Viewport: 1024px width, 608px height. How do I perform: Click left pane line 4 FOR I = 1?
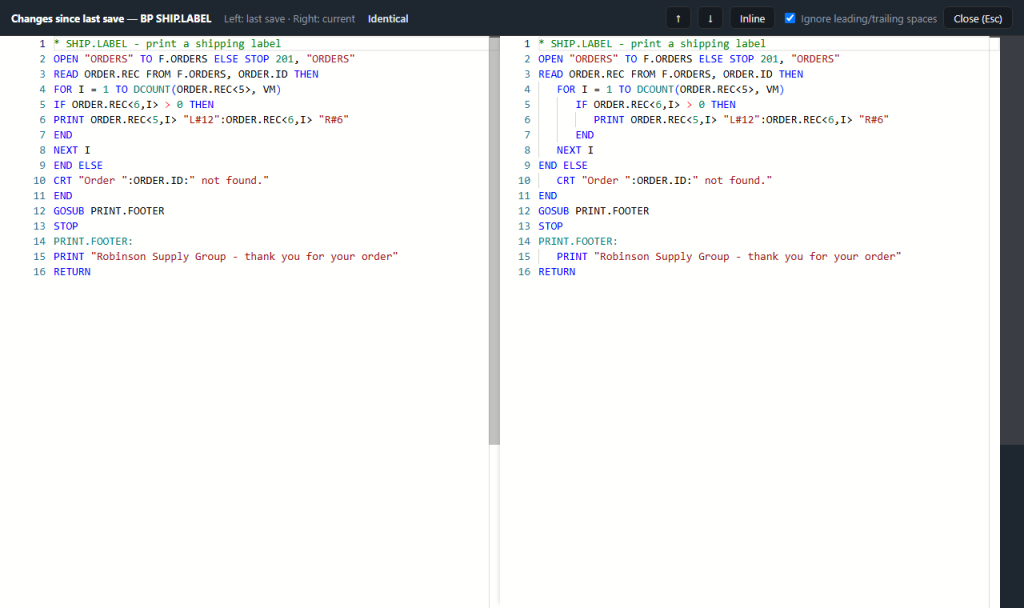pyautogui.click(x=167, y=89)
